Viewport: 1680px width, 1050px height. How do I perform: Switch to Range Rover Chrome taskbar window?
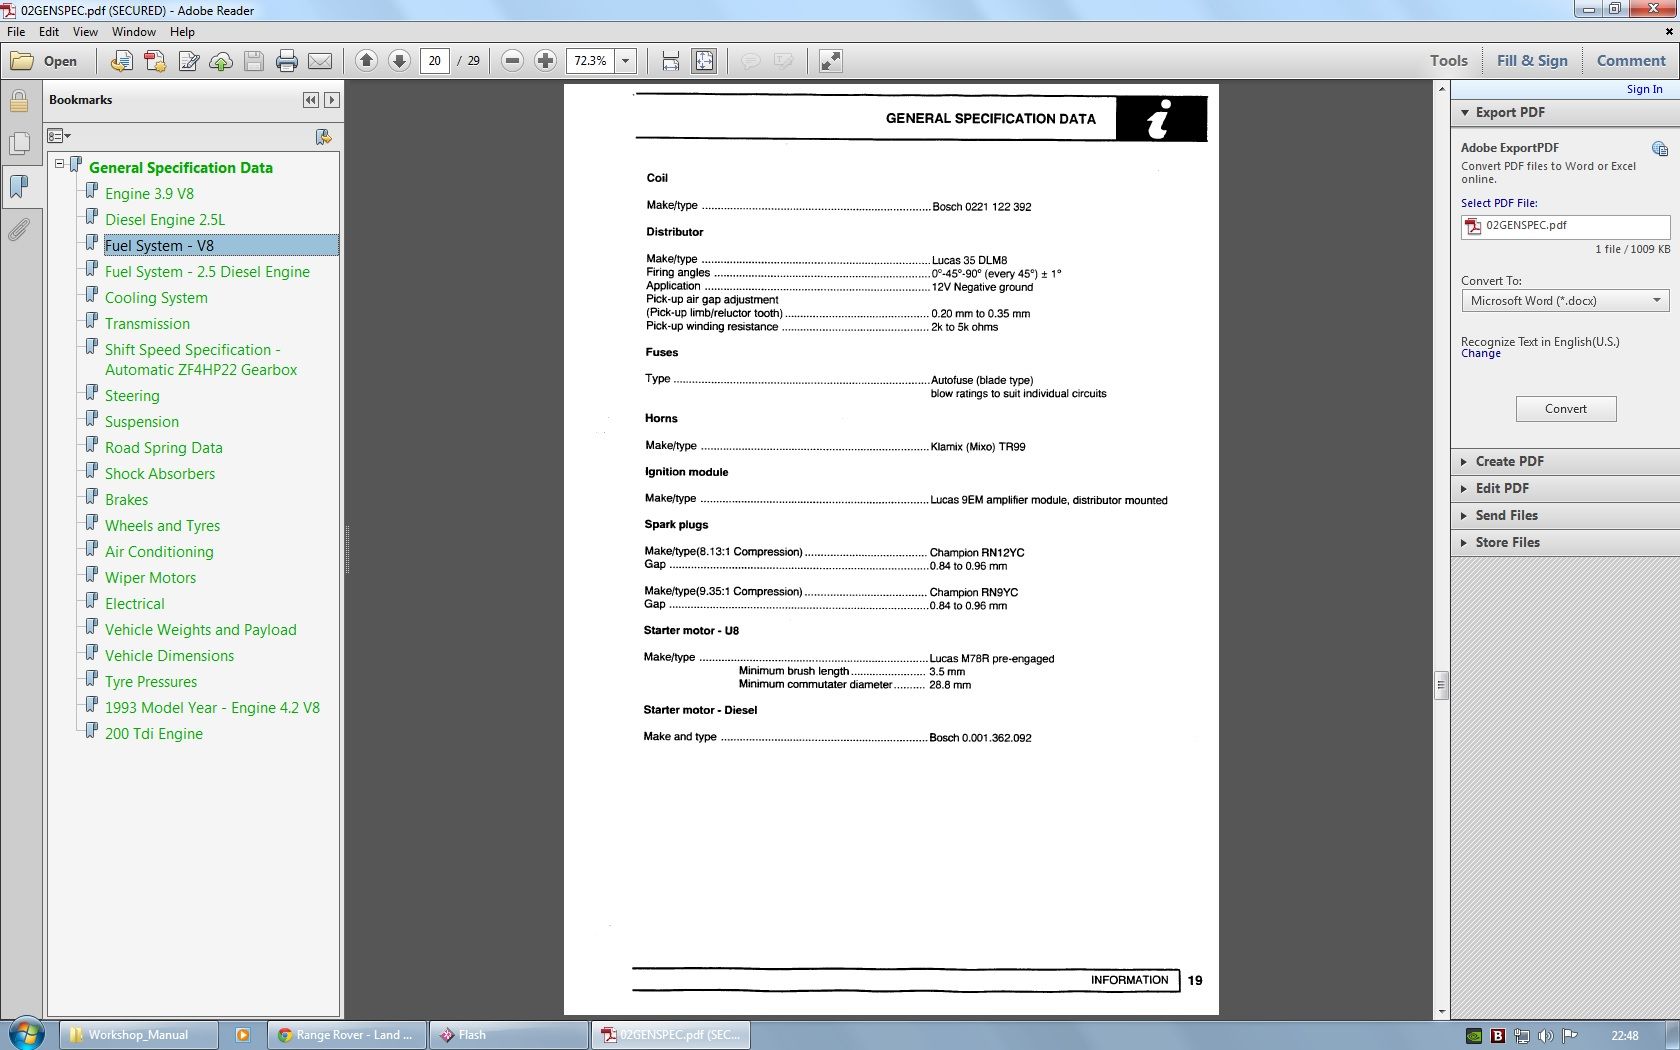347,1035
